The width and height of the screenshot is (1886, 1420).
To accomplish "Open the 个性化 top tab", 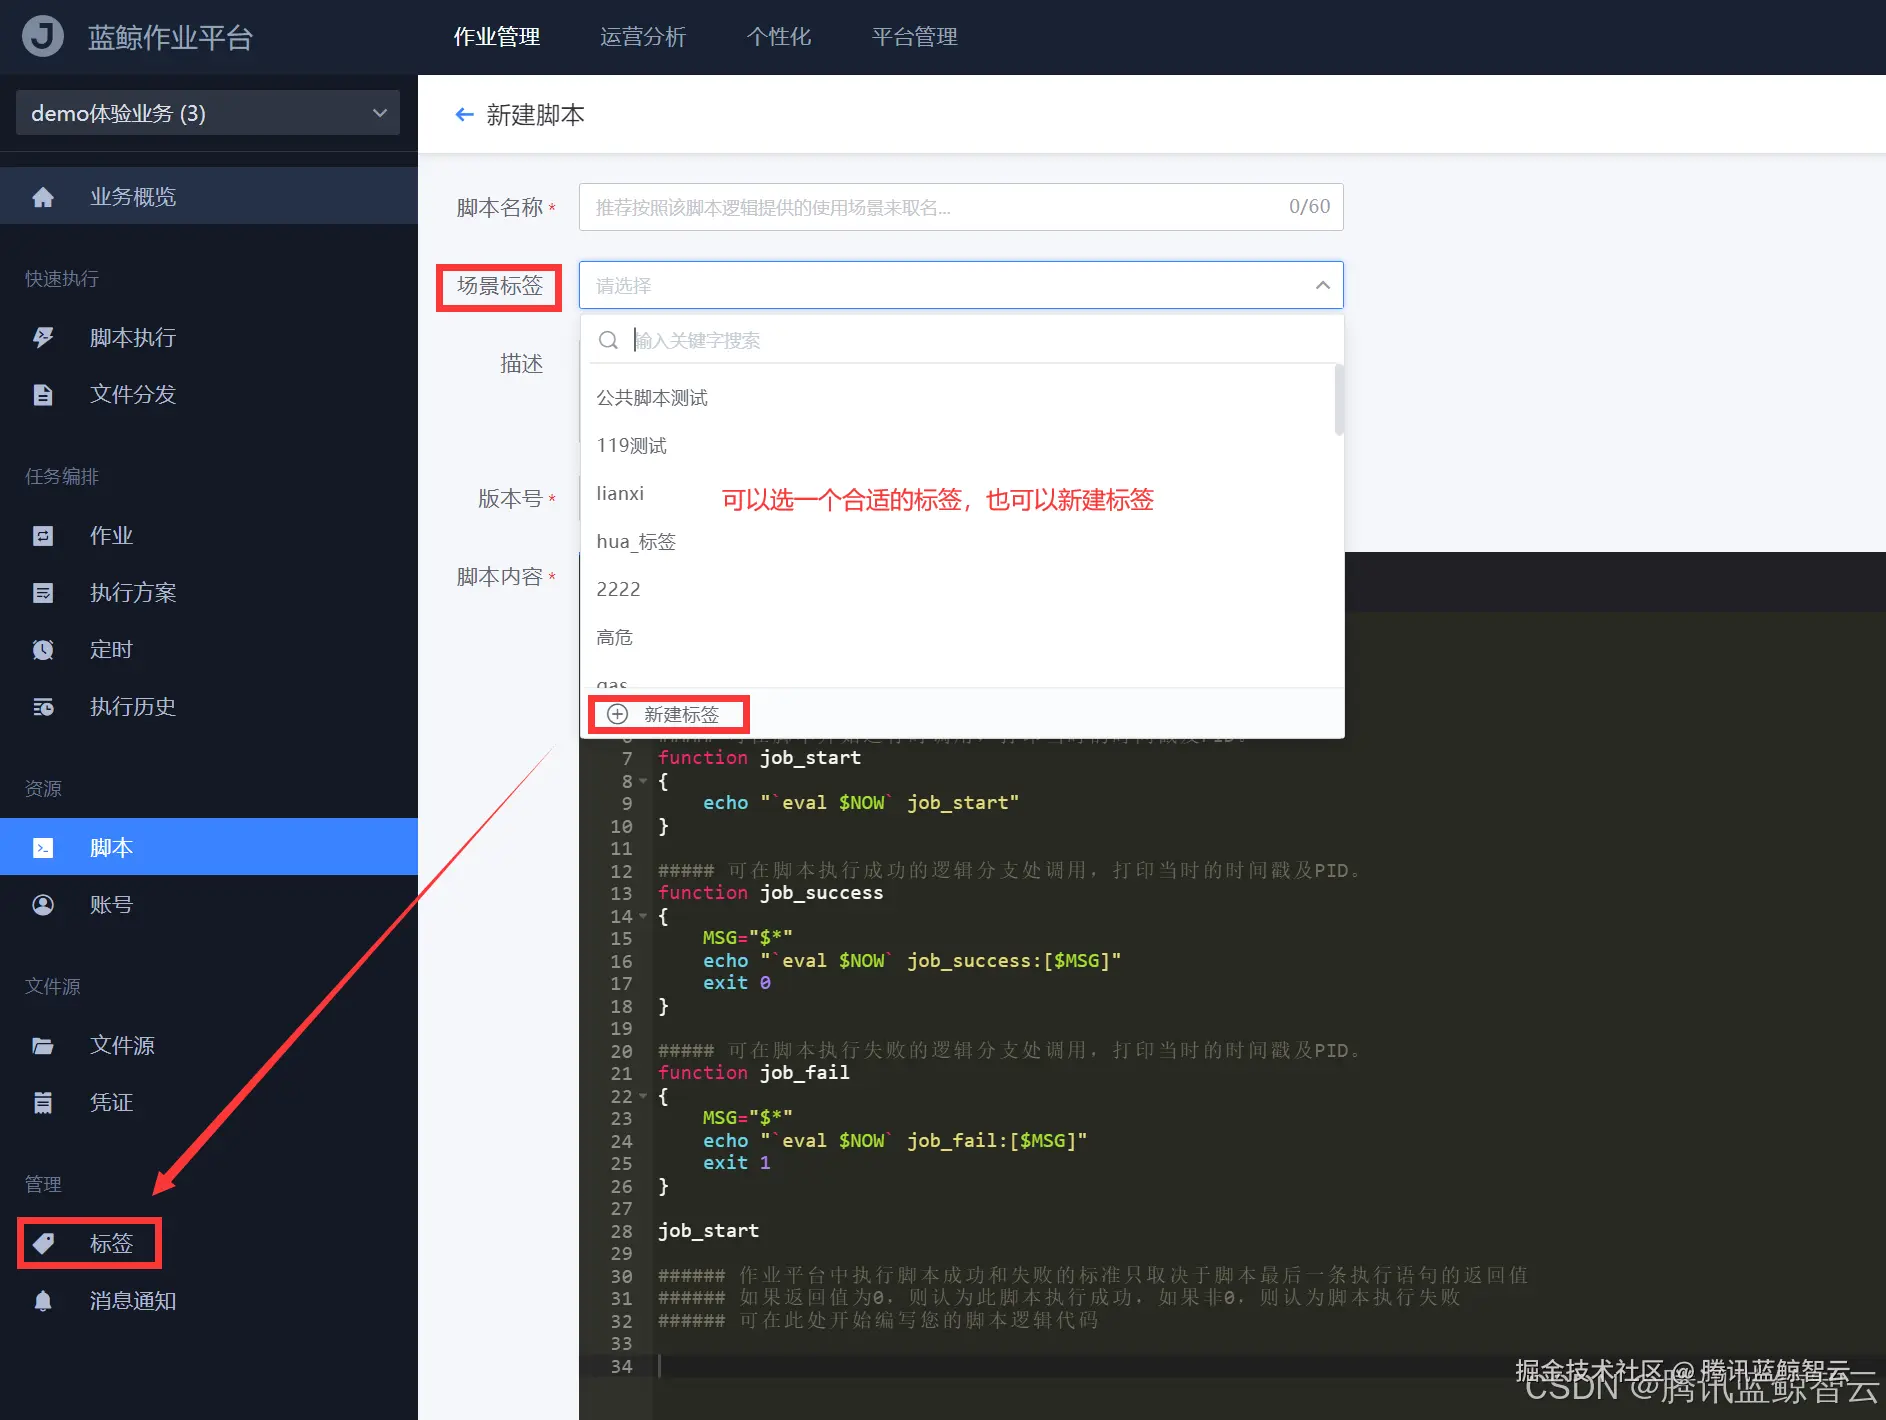I will [x=779, y=37].
